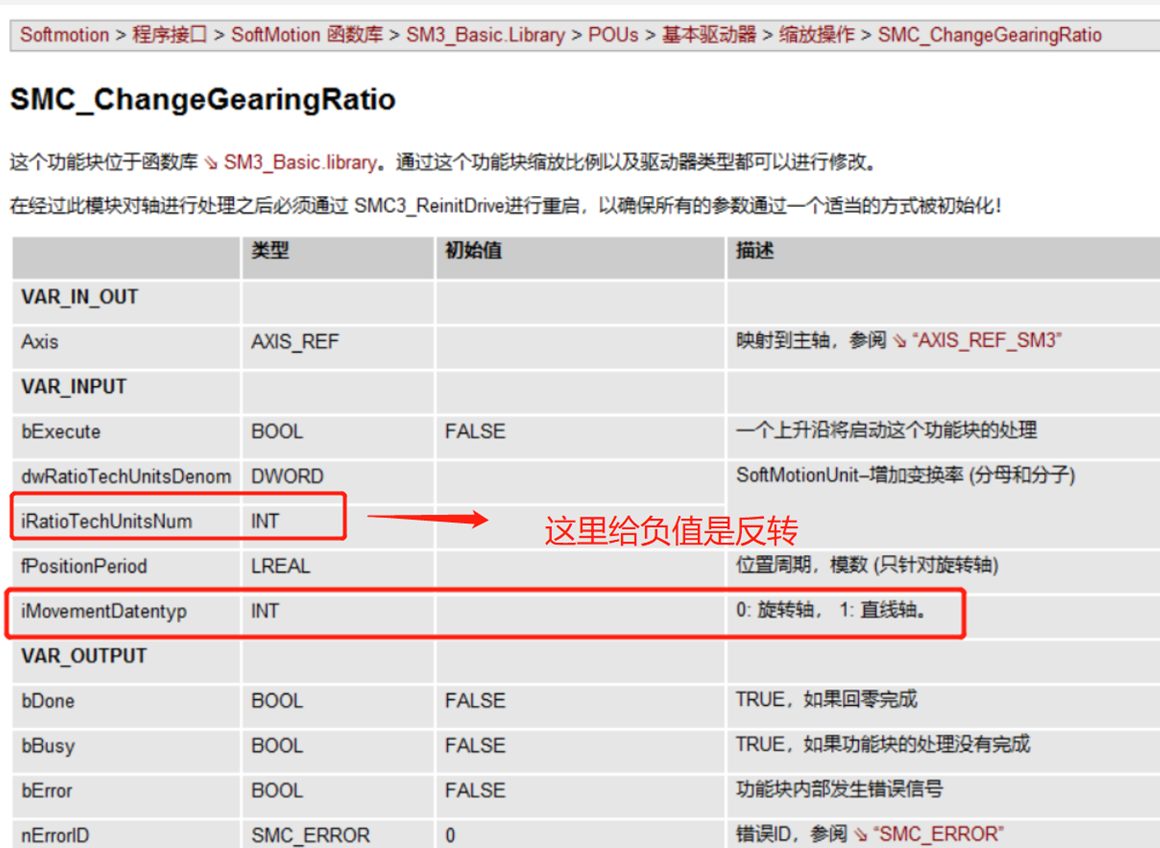Click the bExecute description 一个上升沿将启动
This screenshot has width=1160, height=848.
886,431
